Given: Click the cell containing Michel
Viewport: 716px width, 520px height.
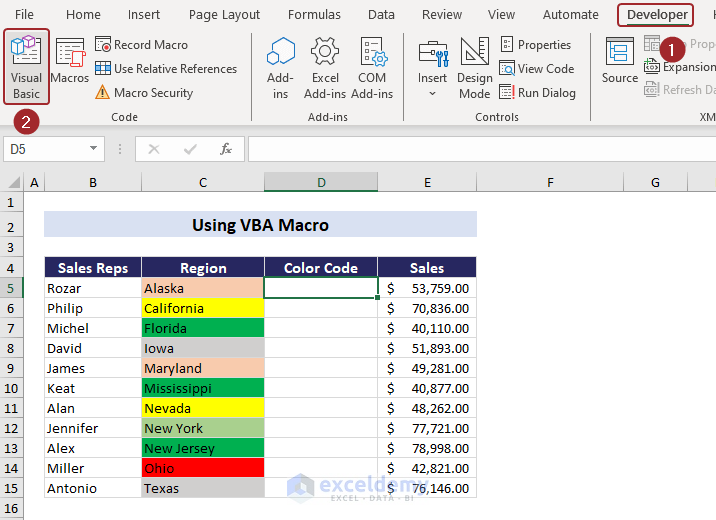Looking at the screenshot, I should click(93, 328).
